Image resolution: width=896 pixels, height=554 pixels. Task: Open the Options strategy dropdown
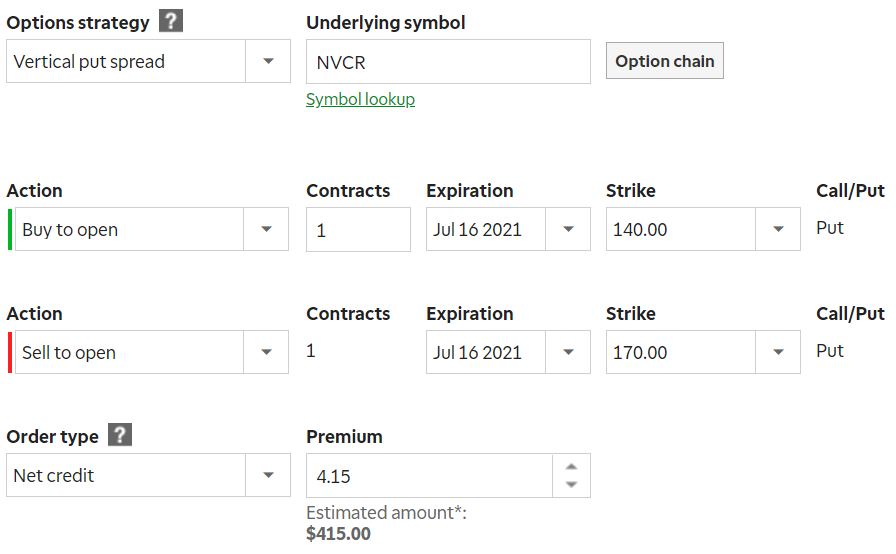coord(148,61)
